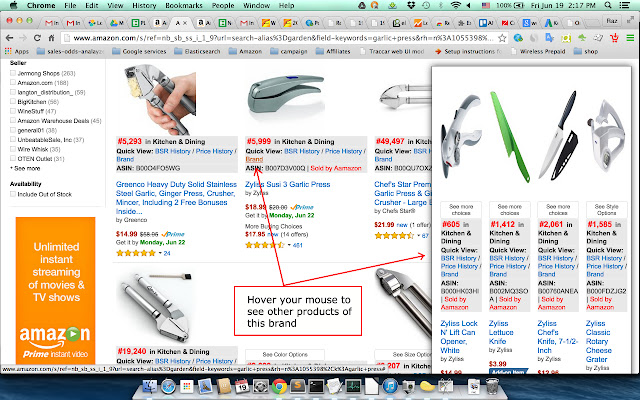The width and height of the screenshot is (640, 400).
Task: Open Spotlight search magnifier in menu bar
Action: [x=608, y=5]
